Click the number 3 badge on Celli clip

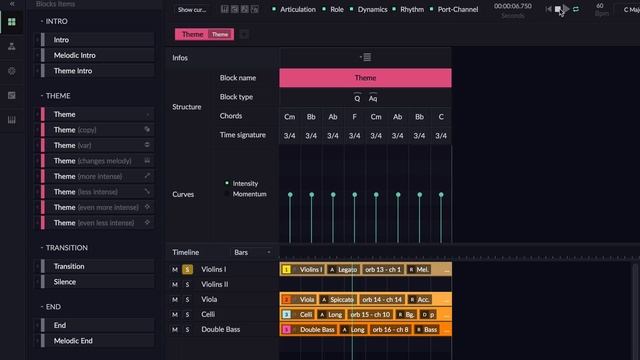(286, 314)
